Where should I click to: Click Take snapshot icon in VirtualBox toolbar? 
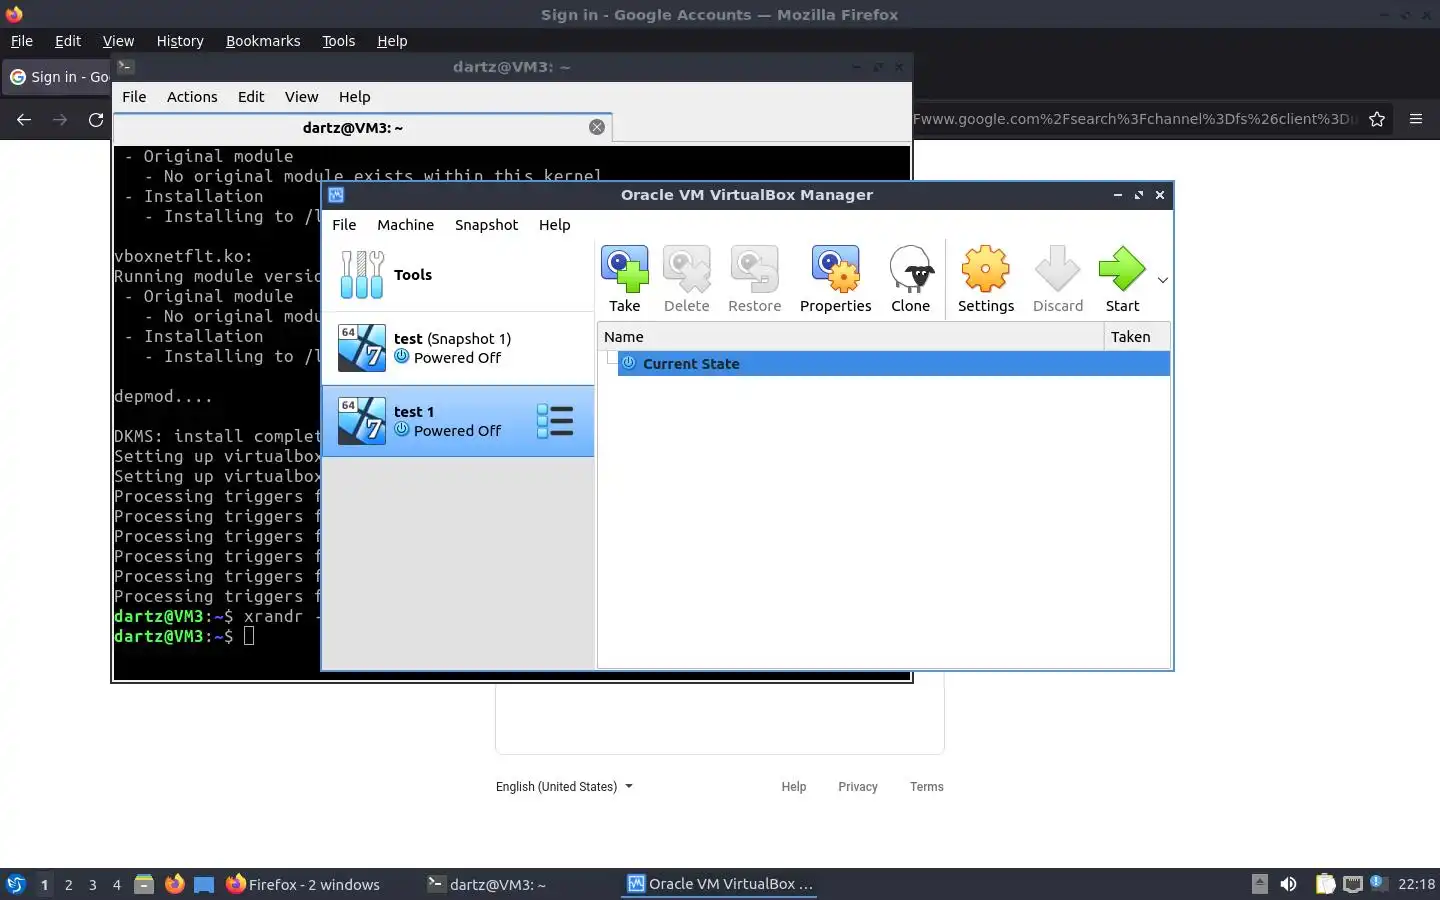point(624,279)
